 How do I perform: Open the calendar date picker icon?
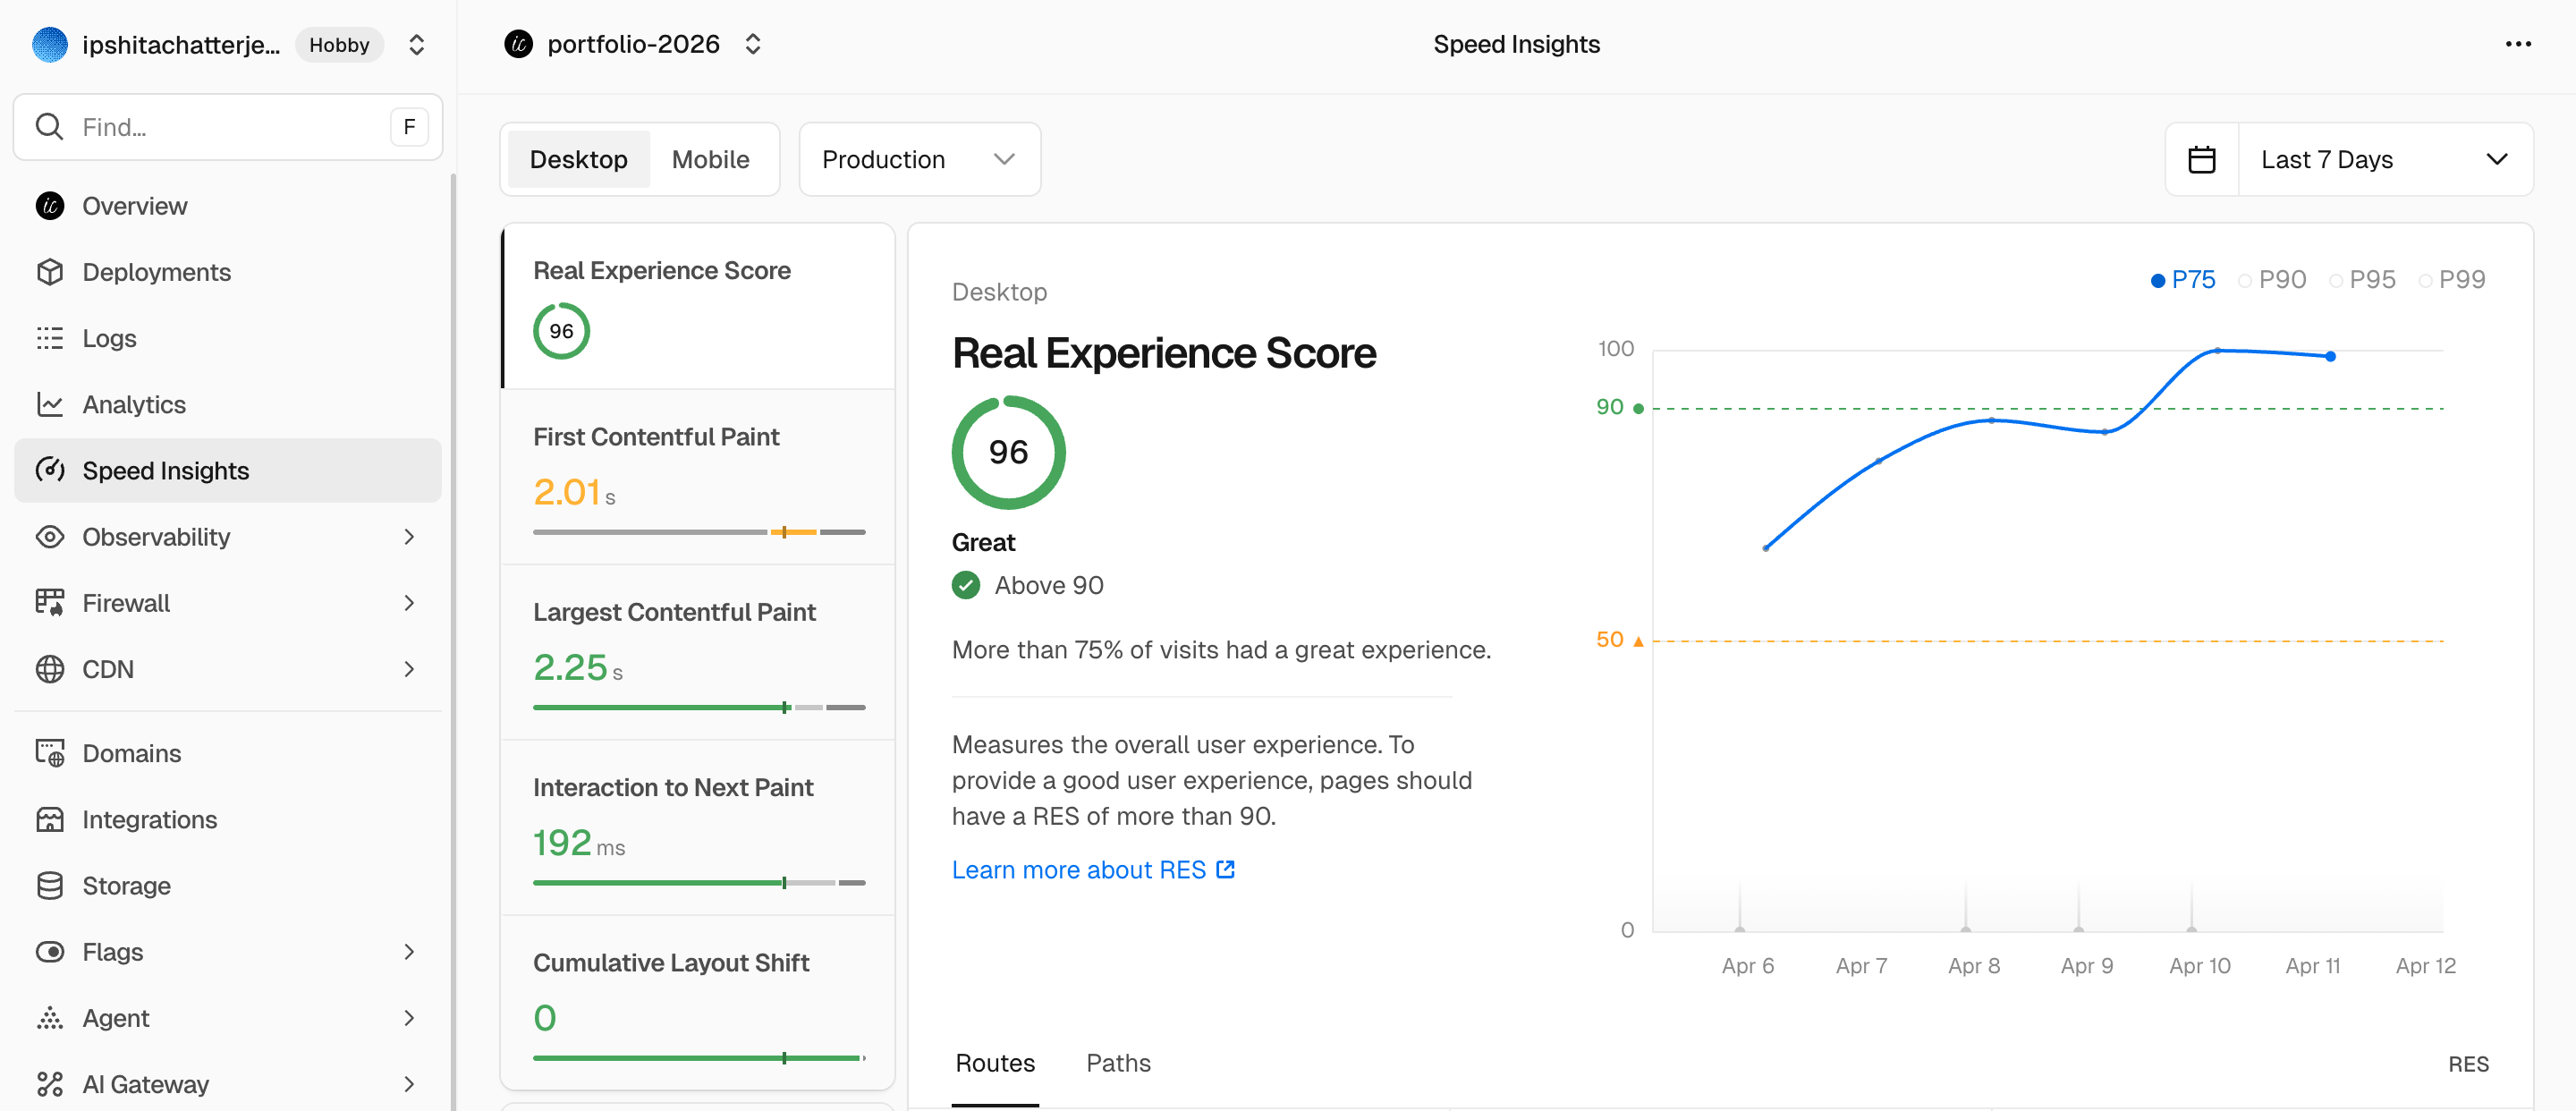(2202, 159)
